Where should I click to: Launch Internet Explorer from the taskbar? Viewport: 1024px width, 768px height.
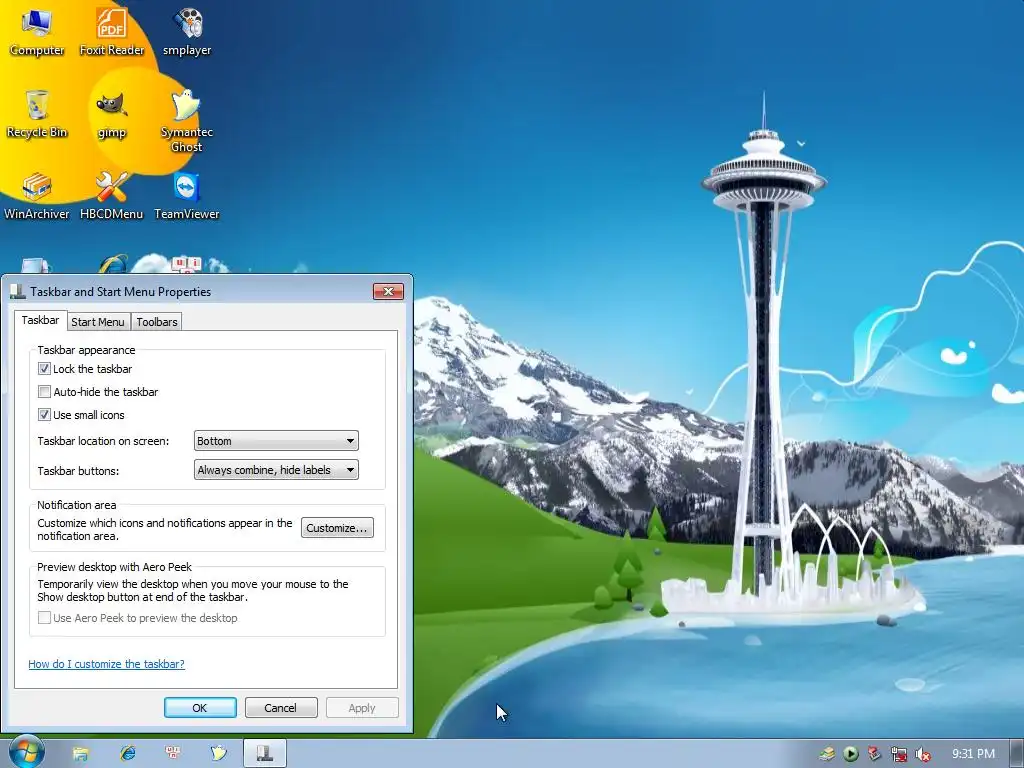pos(127,754)
